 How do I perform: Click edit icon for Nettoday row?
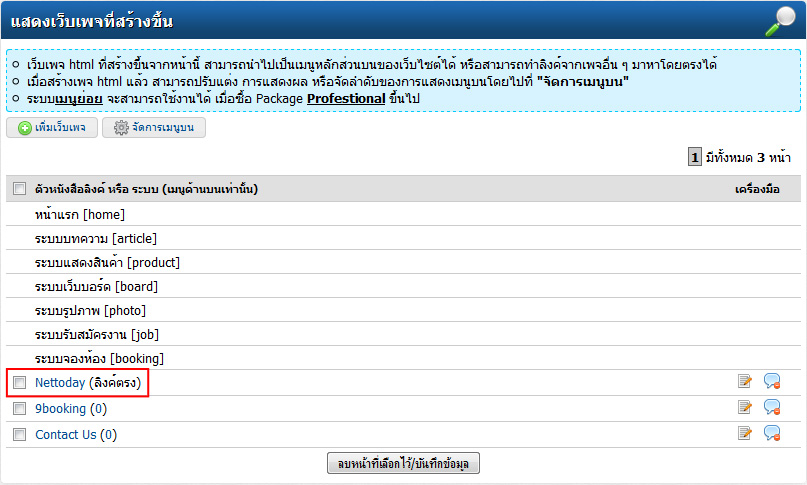744,381
